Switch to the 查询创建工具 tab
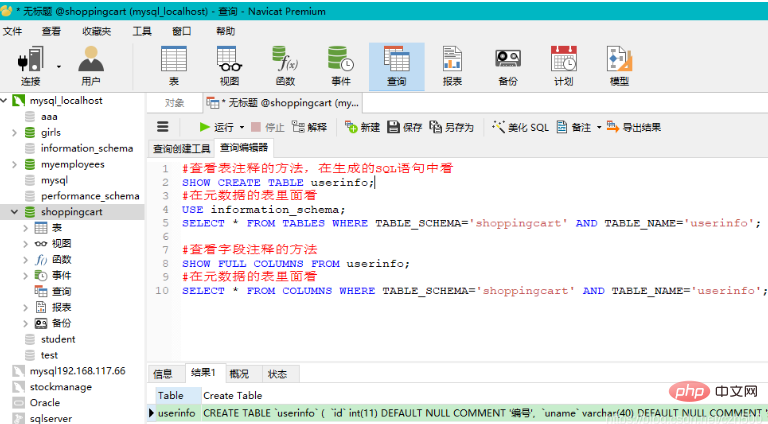This screenshot has height=424, width=768. [x=181, y=148]
